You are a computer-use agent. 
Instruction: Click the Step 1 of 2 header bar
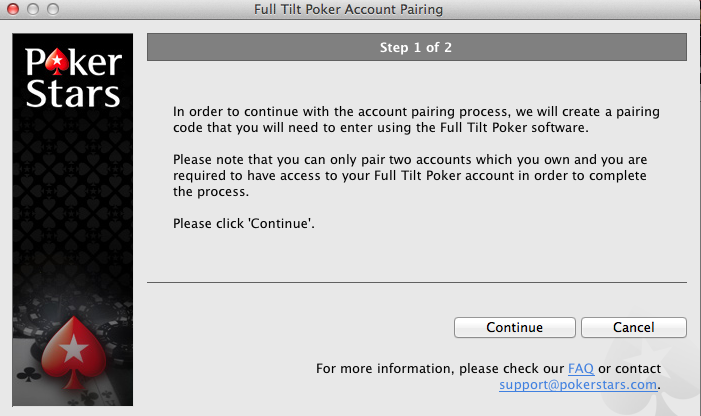(417, 47)
